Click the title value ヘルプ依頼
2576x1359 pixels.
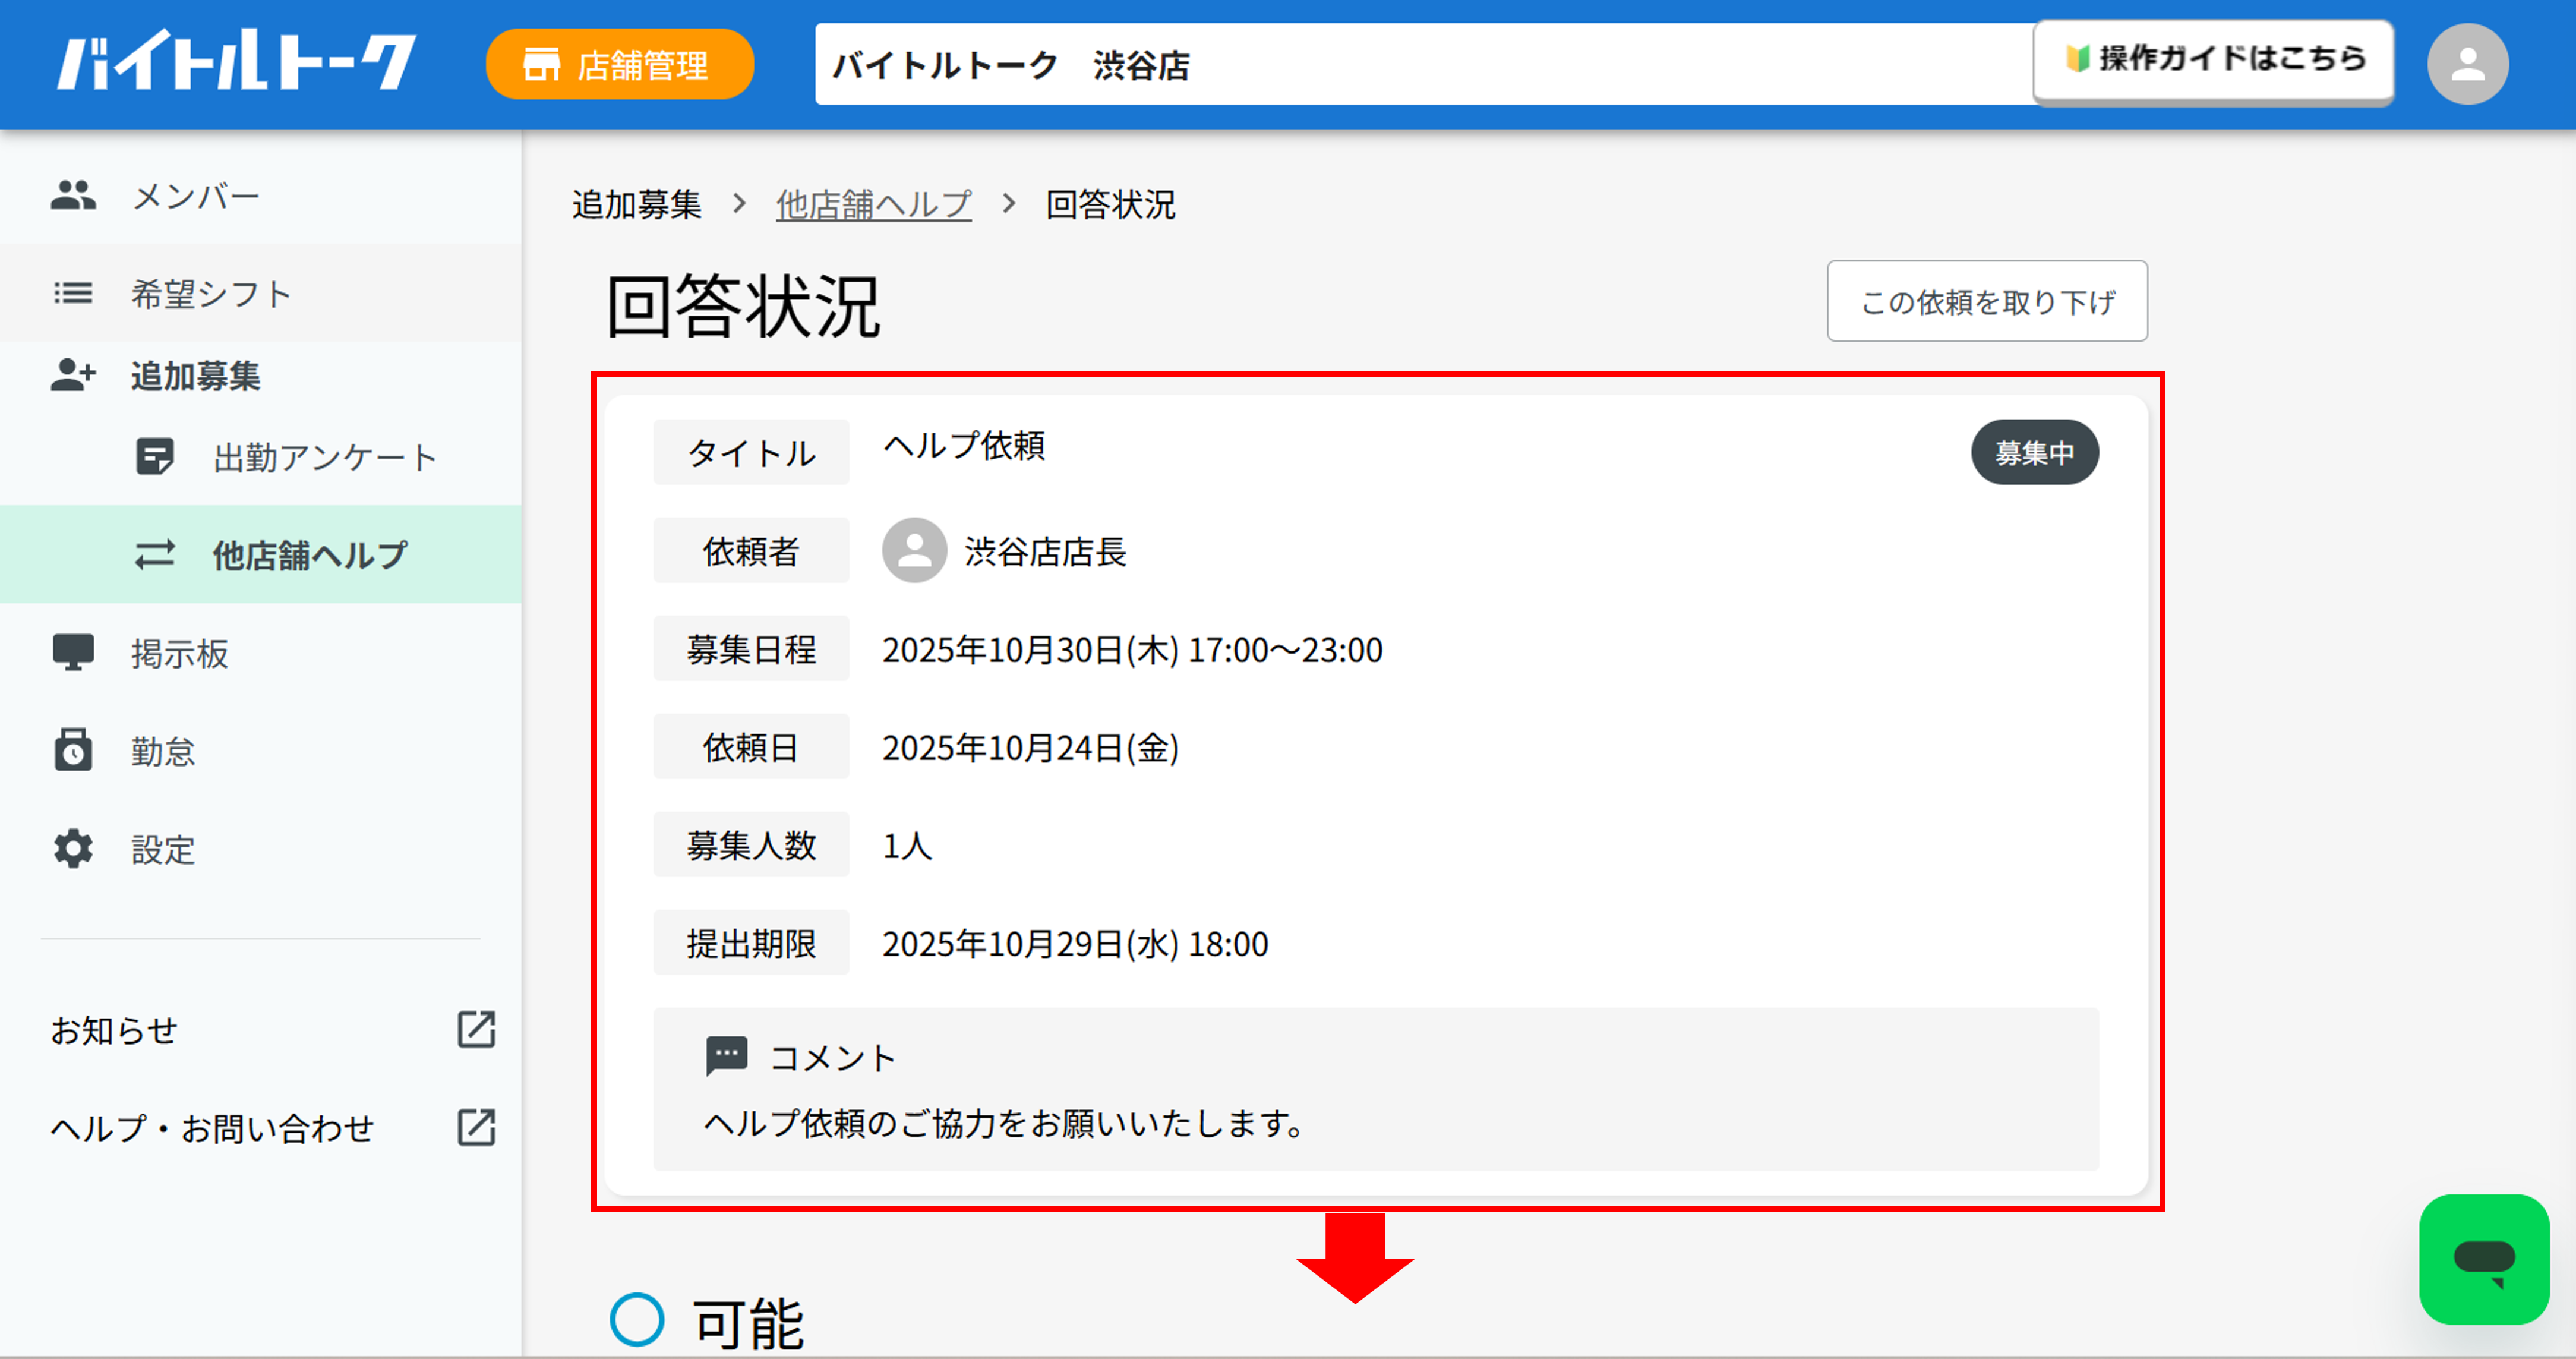click(x=964, y=445)
